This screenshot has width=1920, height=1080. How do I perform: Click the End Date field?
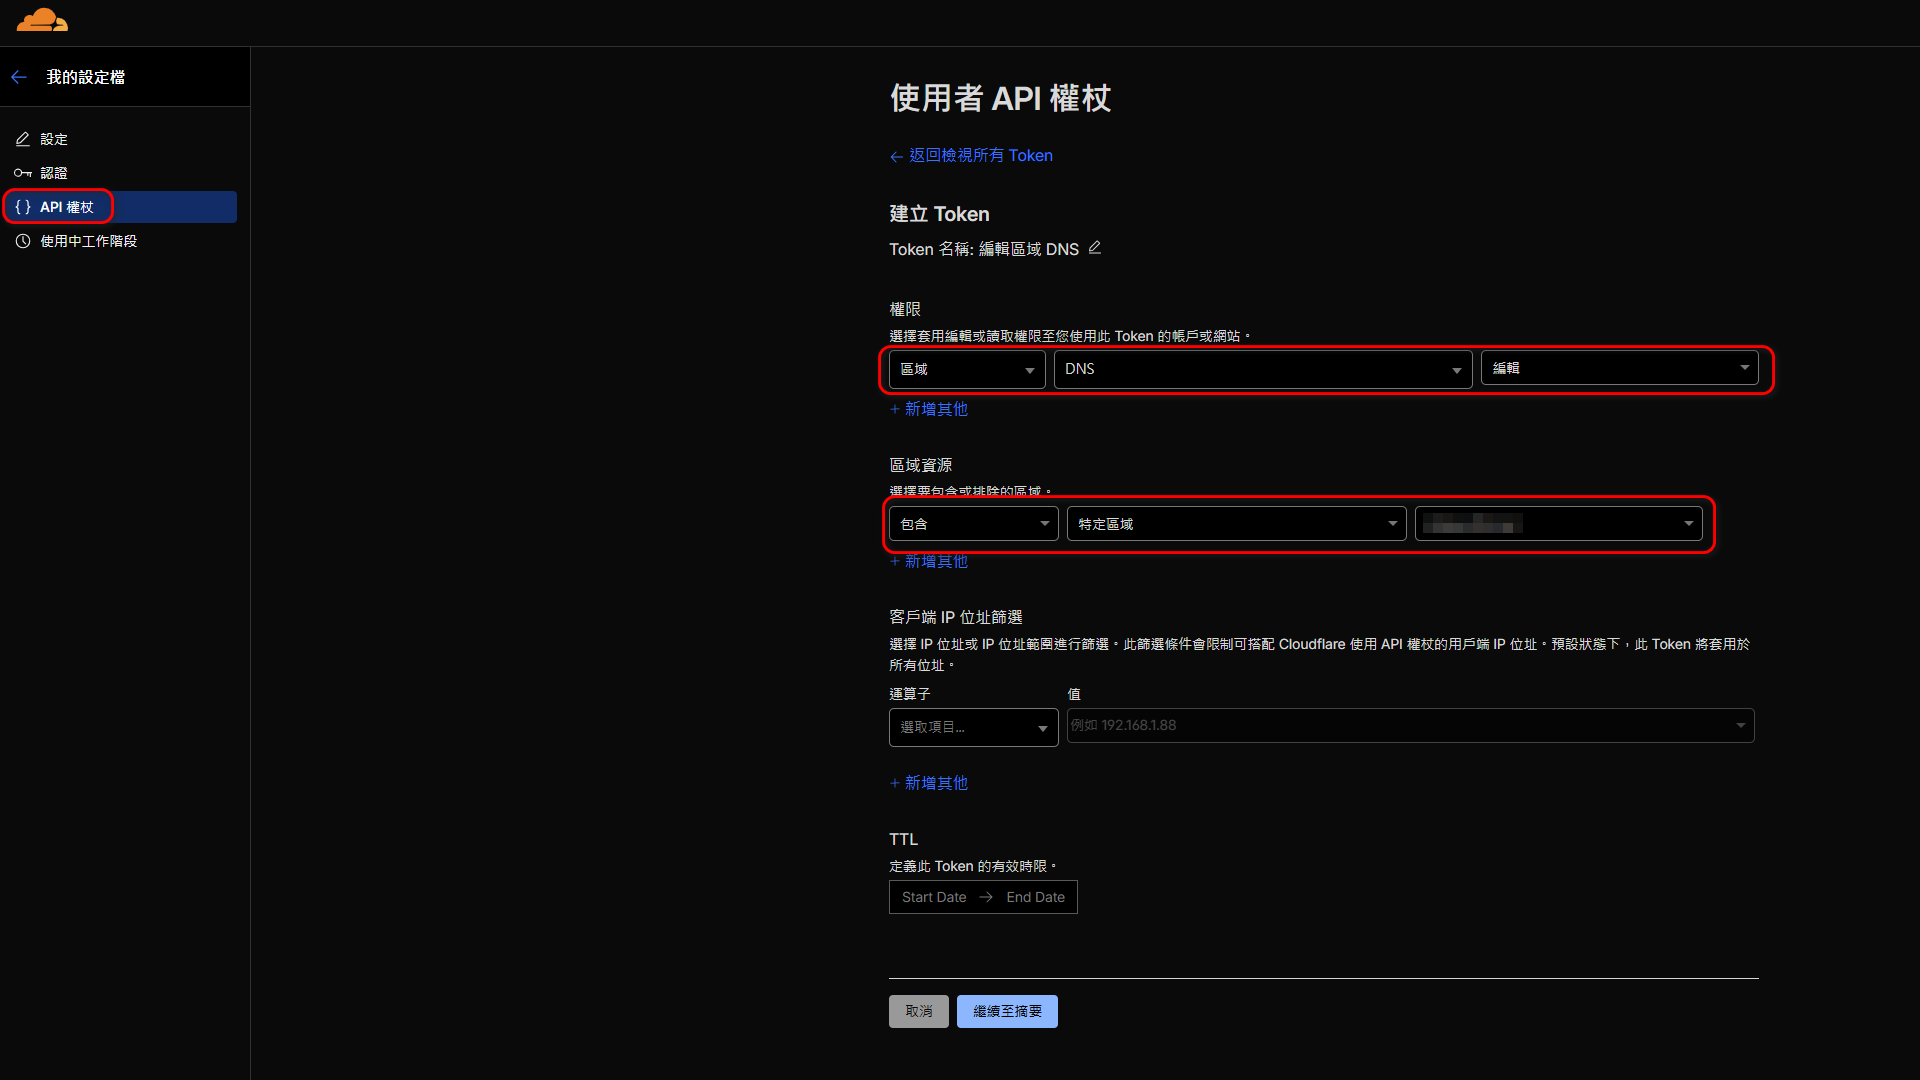[1036, 897]
